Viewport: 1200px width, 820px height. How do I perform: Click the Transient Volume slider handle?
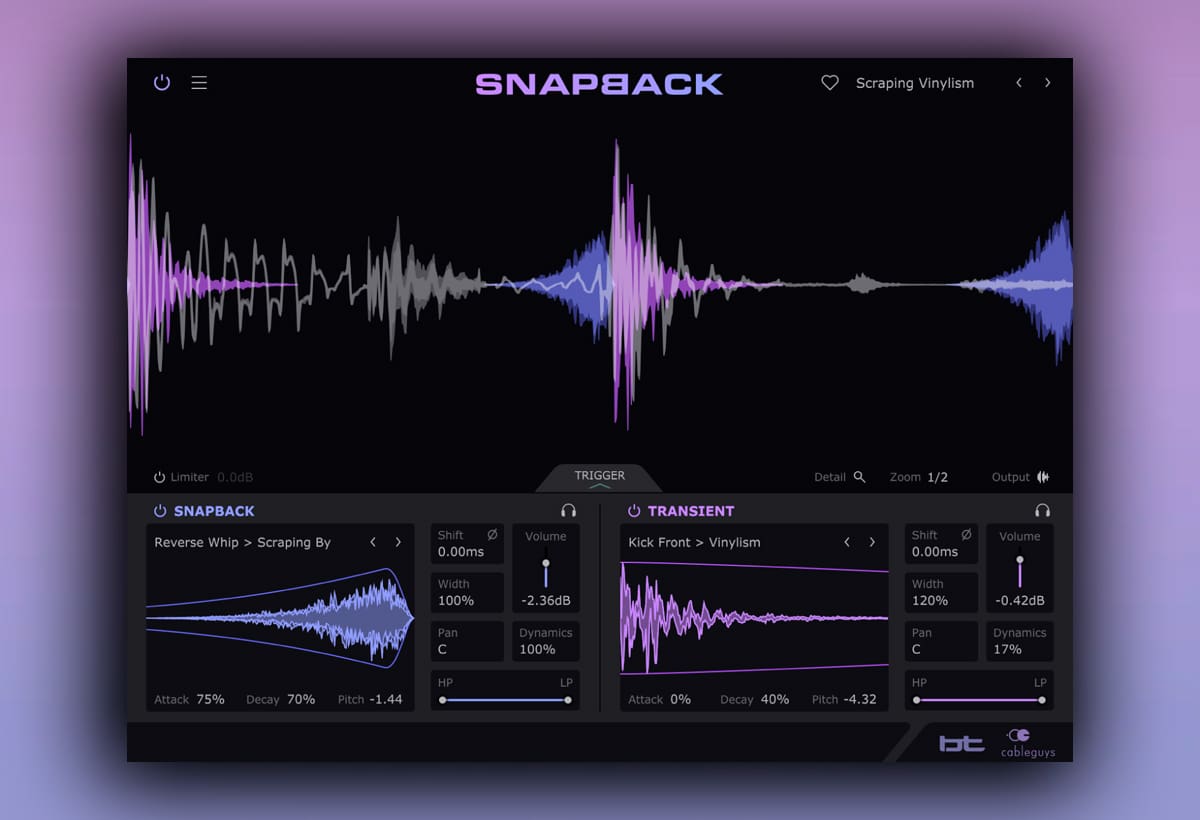pos(1020,560)
